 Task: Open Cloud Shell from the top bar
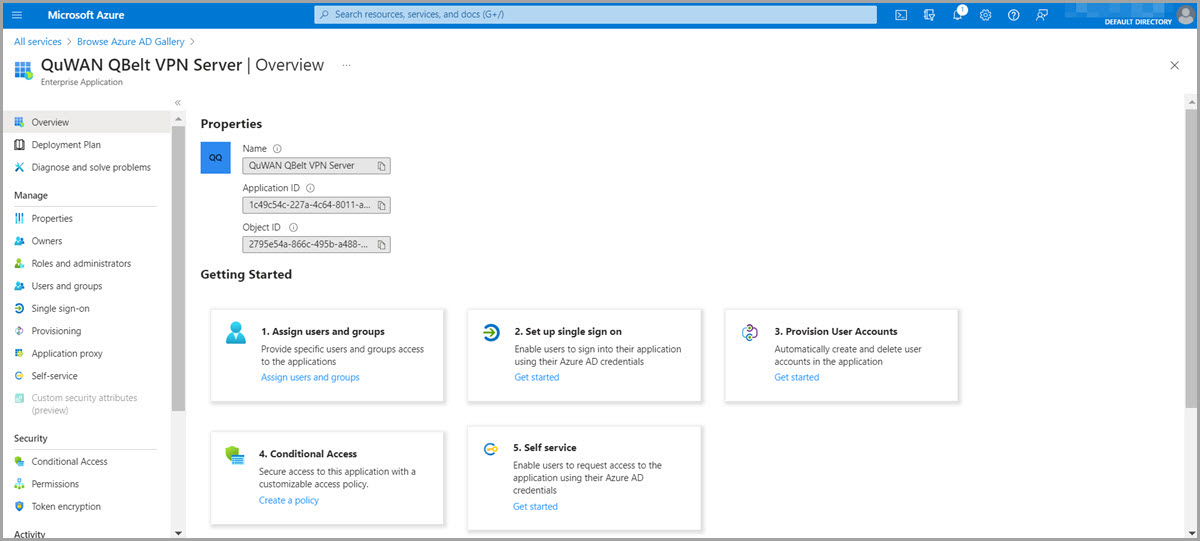(x=901, y=15)
